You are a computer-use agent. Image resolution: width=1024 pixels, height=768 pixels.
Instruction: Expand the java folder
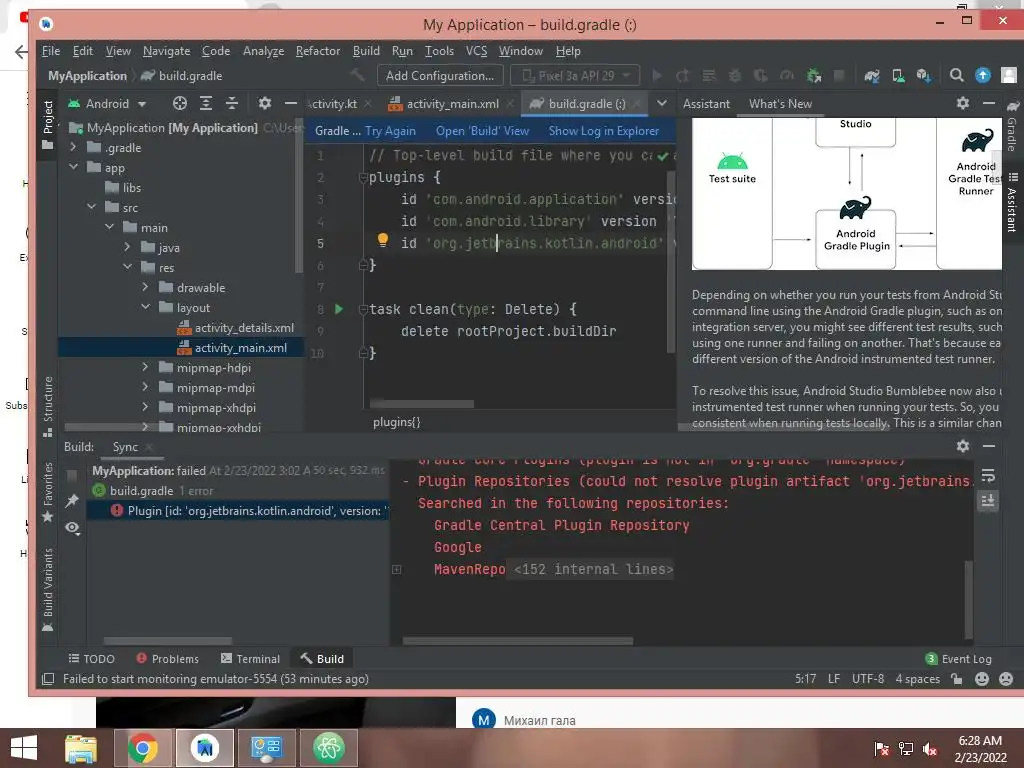point(127,248)
